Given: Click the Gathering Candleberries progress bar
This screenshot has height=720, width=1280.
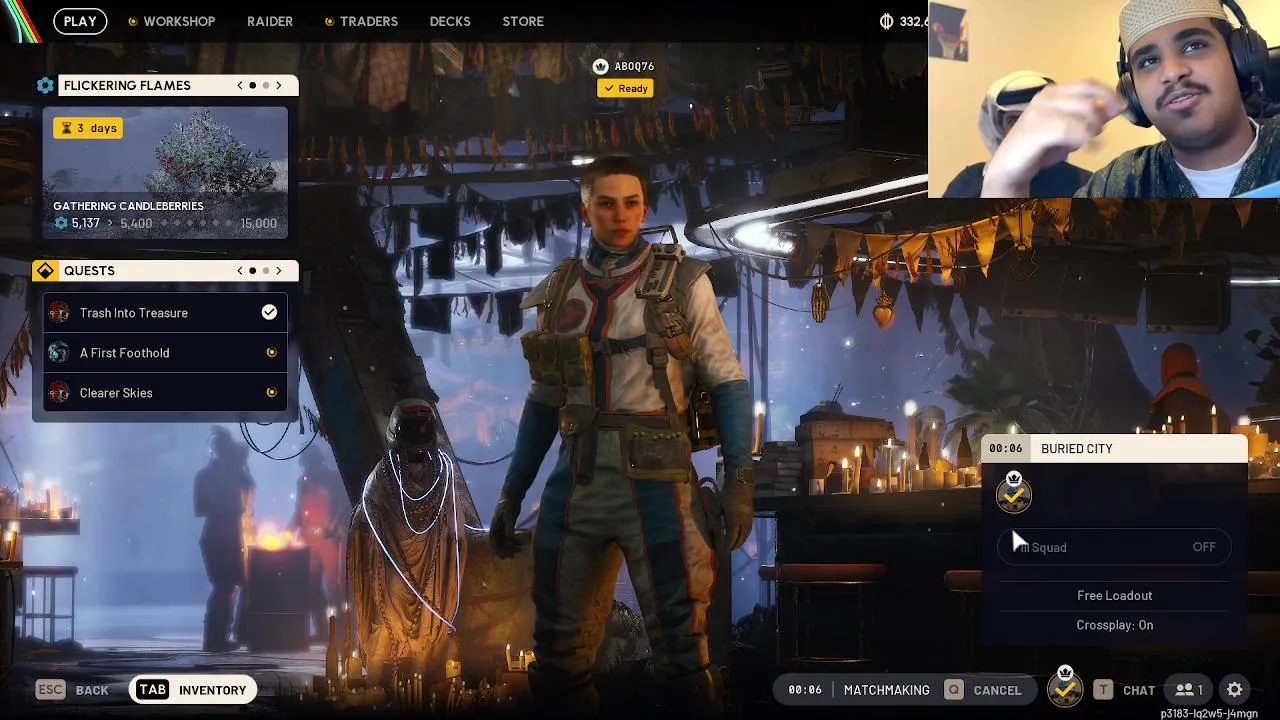Looking at the screenshot, I should tap(165, 223).
